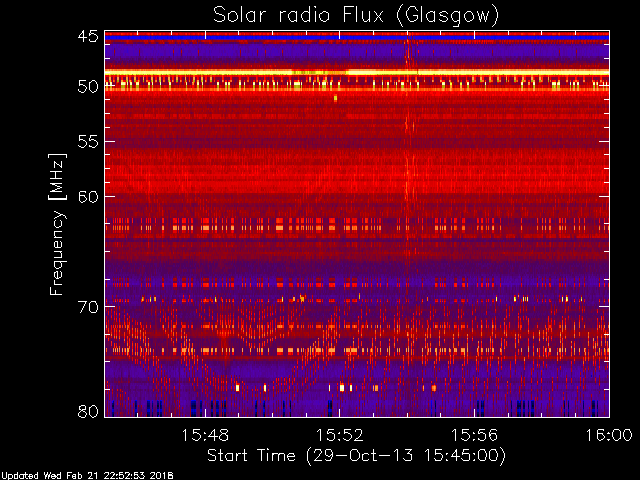Click the Updated Wed Feb 21 timestamp text
This screenshot has height=480, width=640.
click(87, 476)
